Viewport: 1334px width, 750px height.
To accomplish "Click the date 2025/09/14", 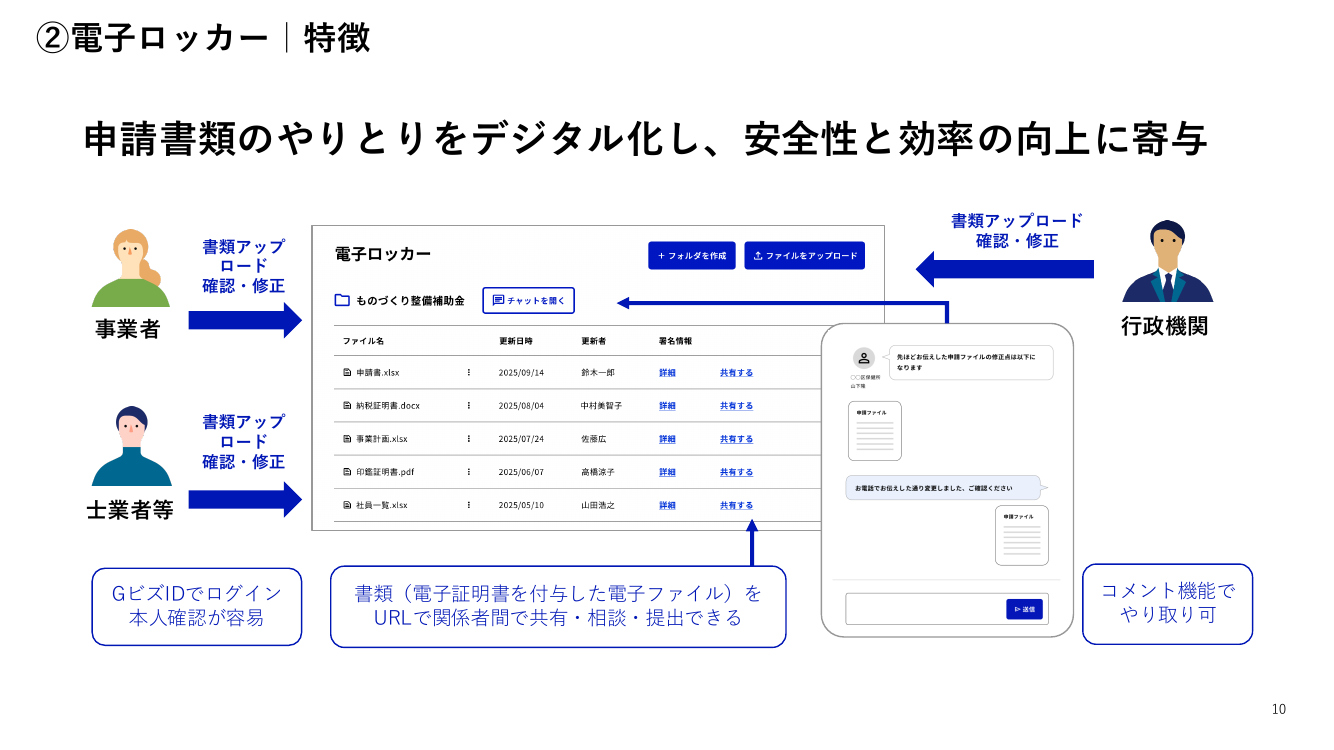I will pos(521,373).
